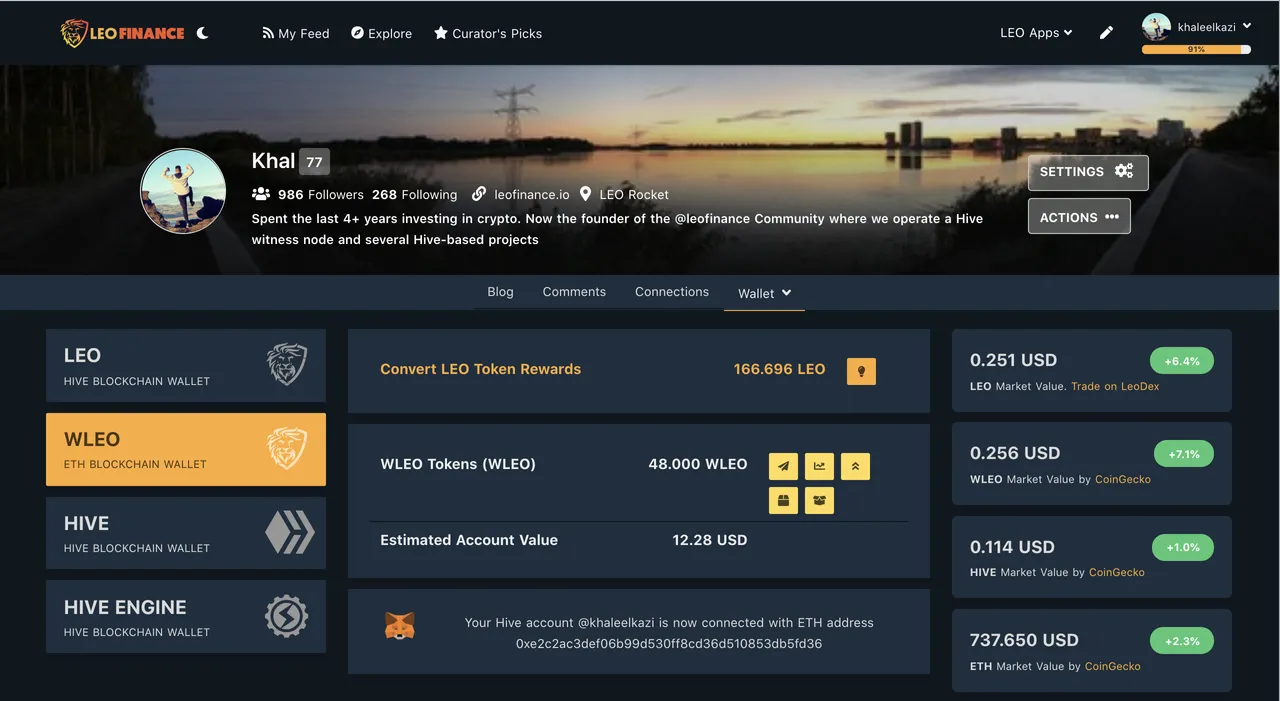Switch to the Blog tab

[500, 292]
